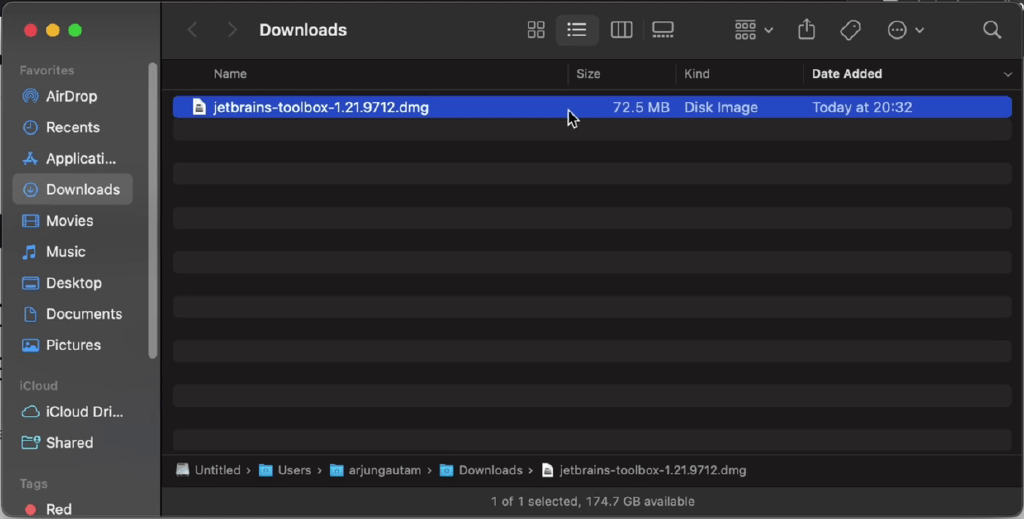The width and height of the screenshot is (1024, 519).
Task: Switch to list view
Action: 577,30
